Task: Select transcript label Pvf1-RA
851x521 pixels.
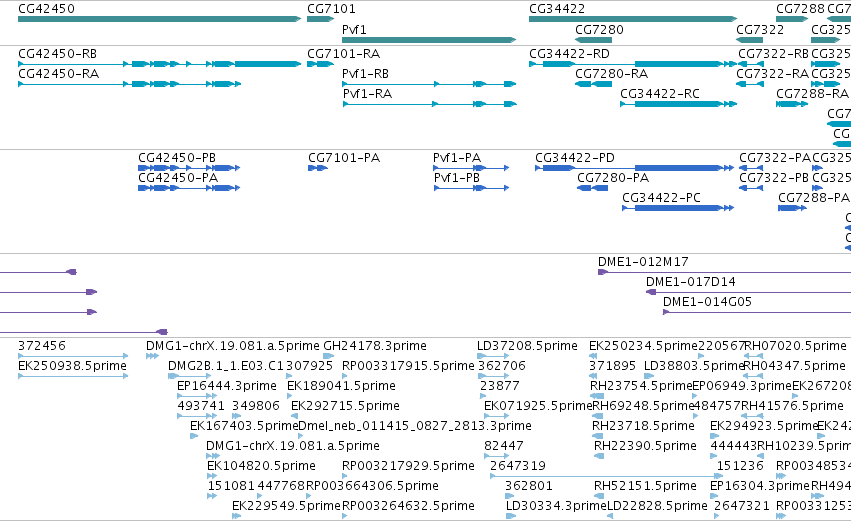Action: pyautogui.click(x=367, y=94)
